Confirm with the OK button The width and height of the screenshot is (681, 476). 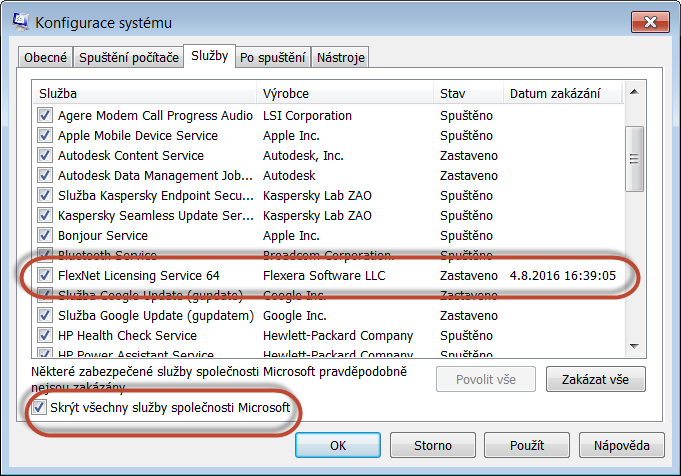click(x=337, y=445)
